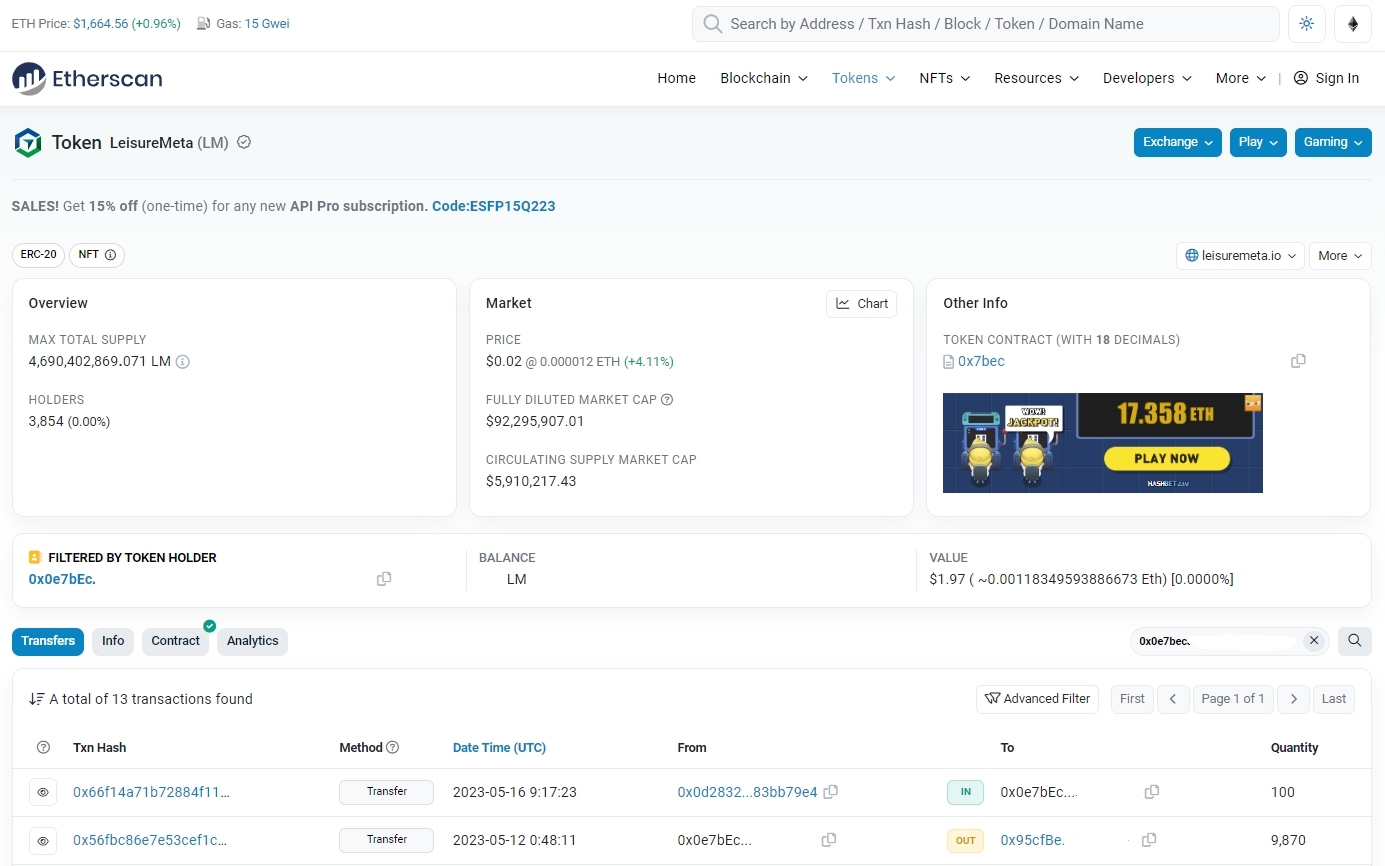Preview transaction 0x56fbc86e7e53cef1c via eye icon
This screenshot has height=866, width=1385.
tap(43, 840)
